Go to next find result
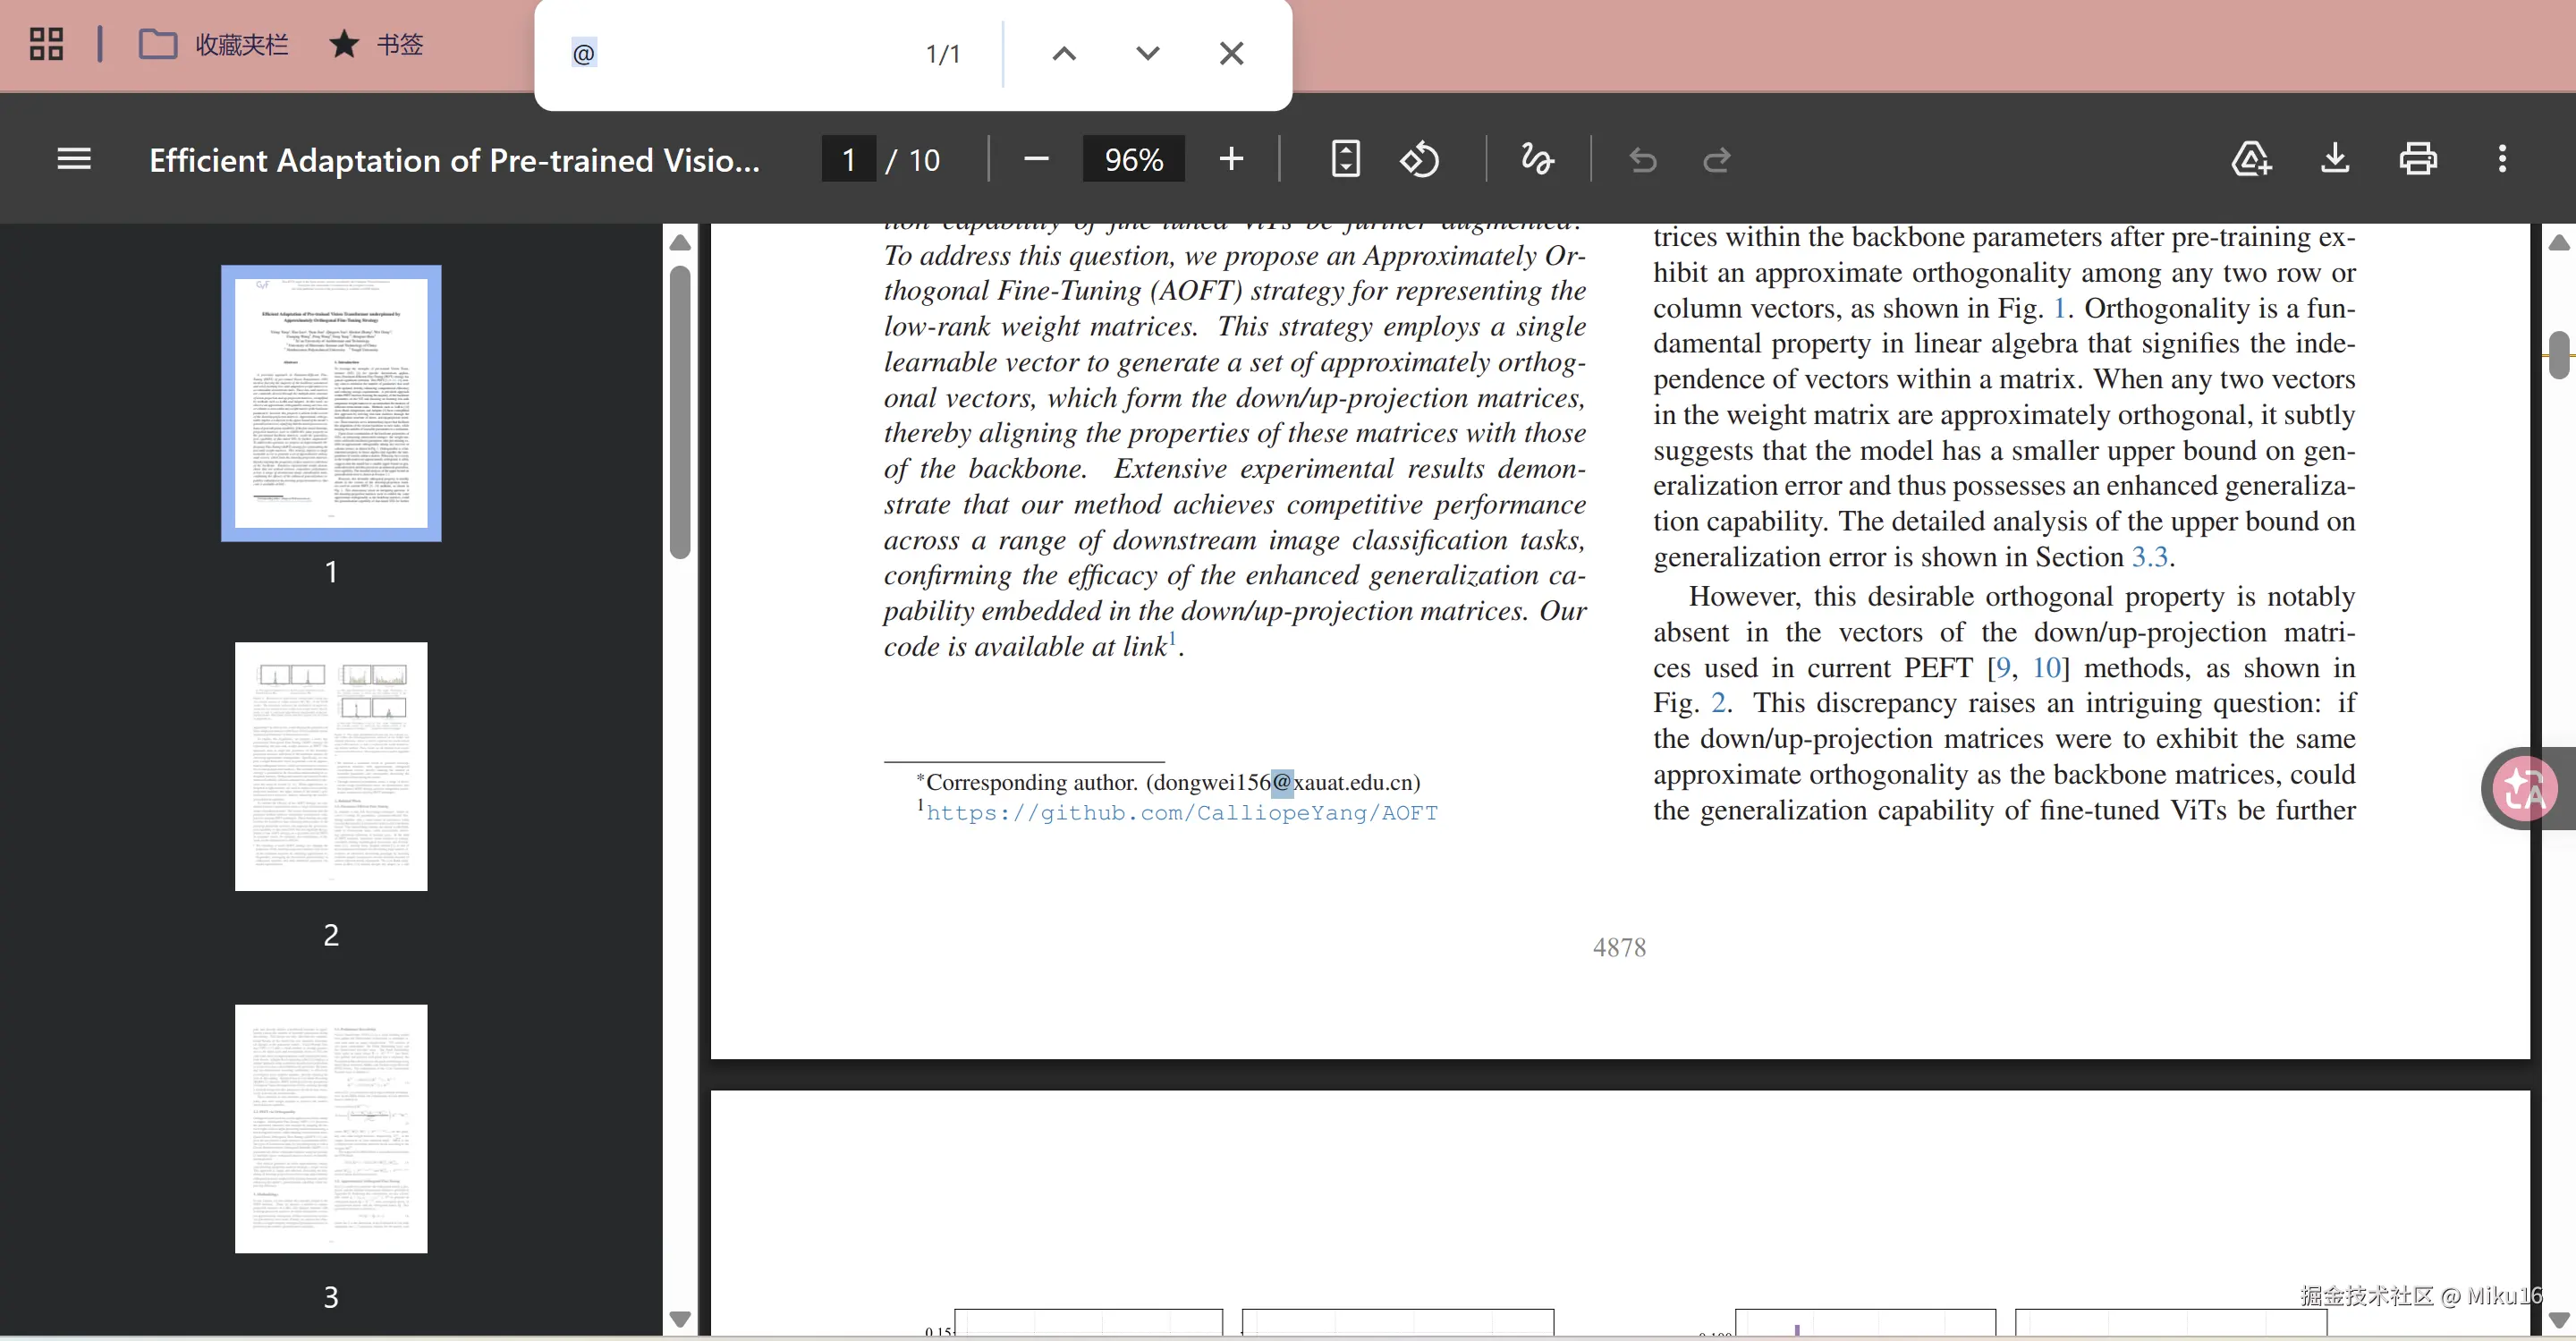The width and height of the screenshot is (2576, 1341). click(x=1147, y=53)
